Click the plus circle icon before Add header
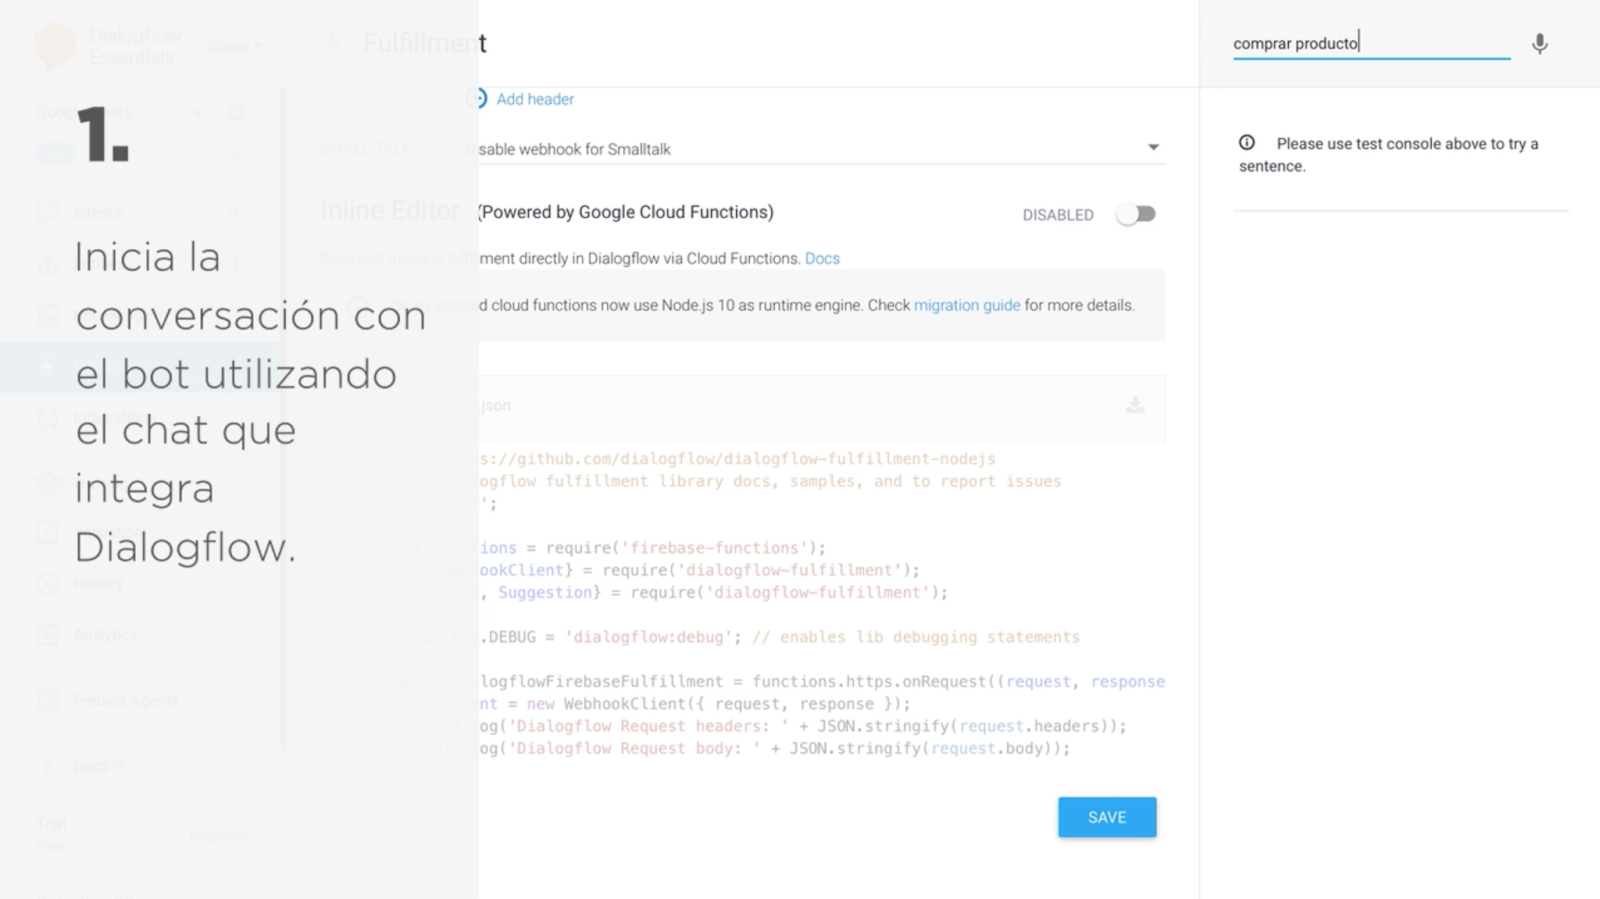Viewport: 1600px width, 899px height. click(x=478, y=98)
